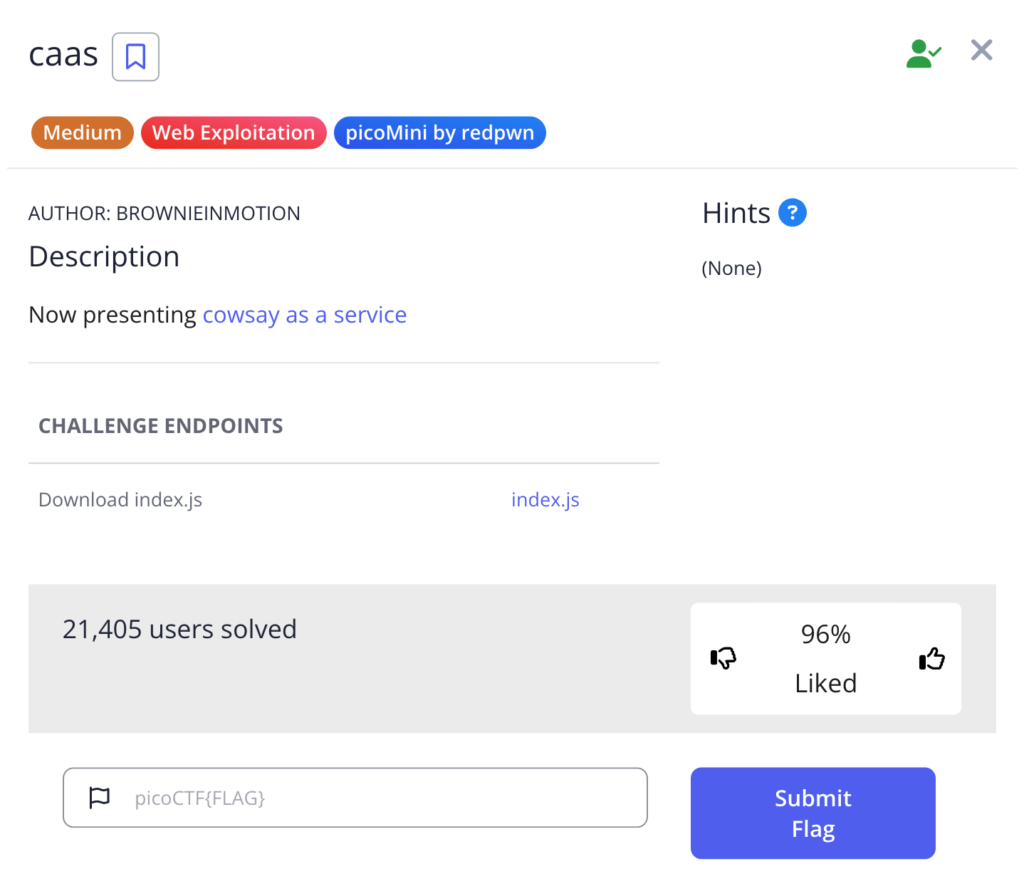Click the 96% Liked rating text
The width and height of the screenshot is (1024, 896).
(x=825, y=658)
